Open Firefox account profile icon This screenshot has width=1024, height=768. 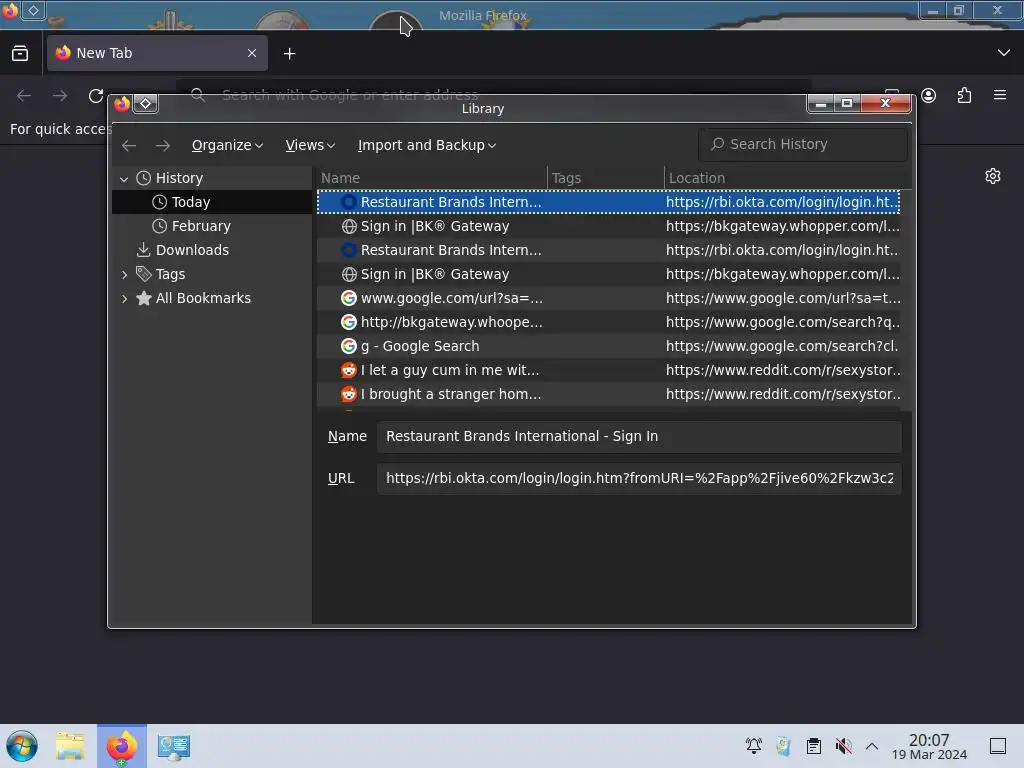[929, 96]
